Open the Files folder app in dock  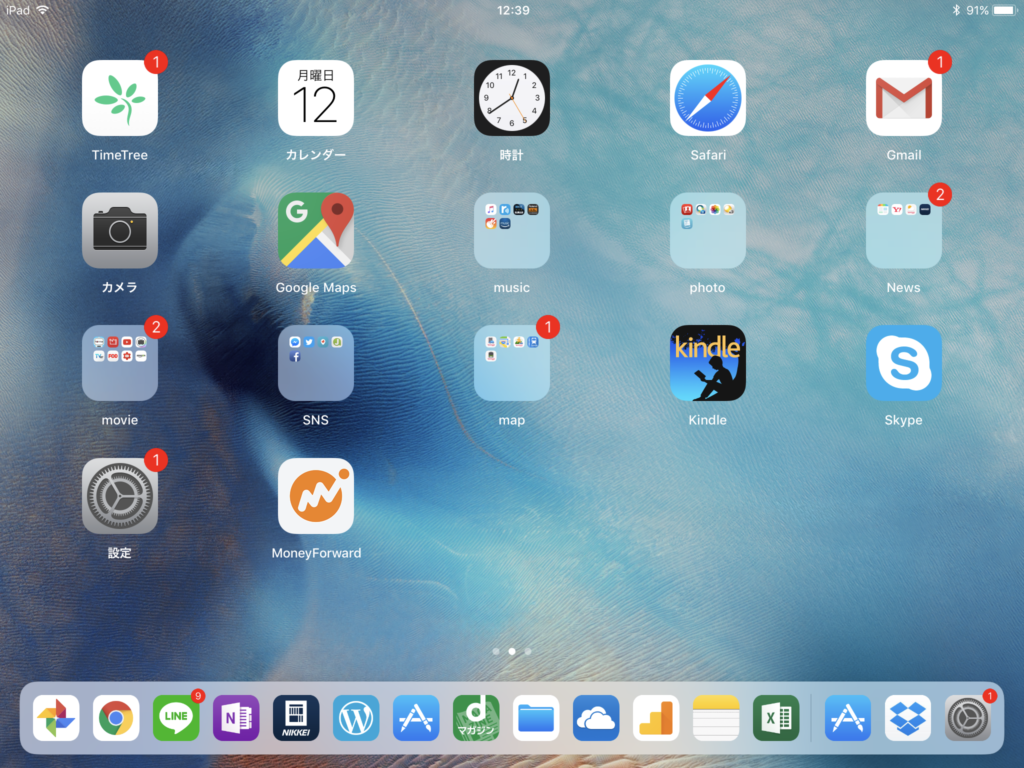point(536,718)
